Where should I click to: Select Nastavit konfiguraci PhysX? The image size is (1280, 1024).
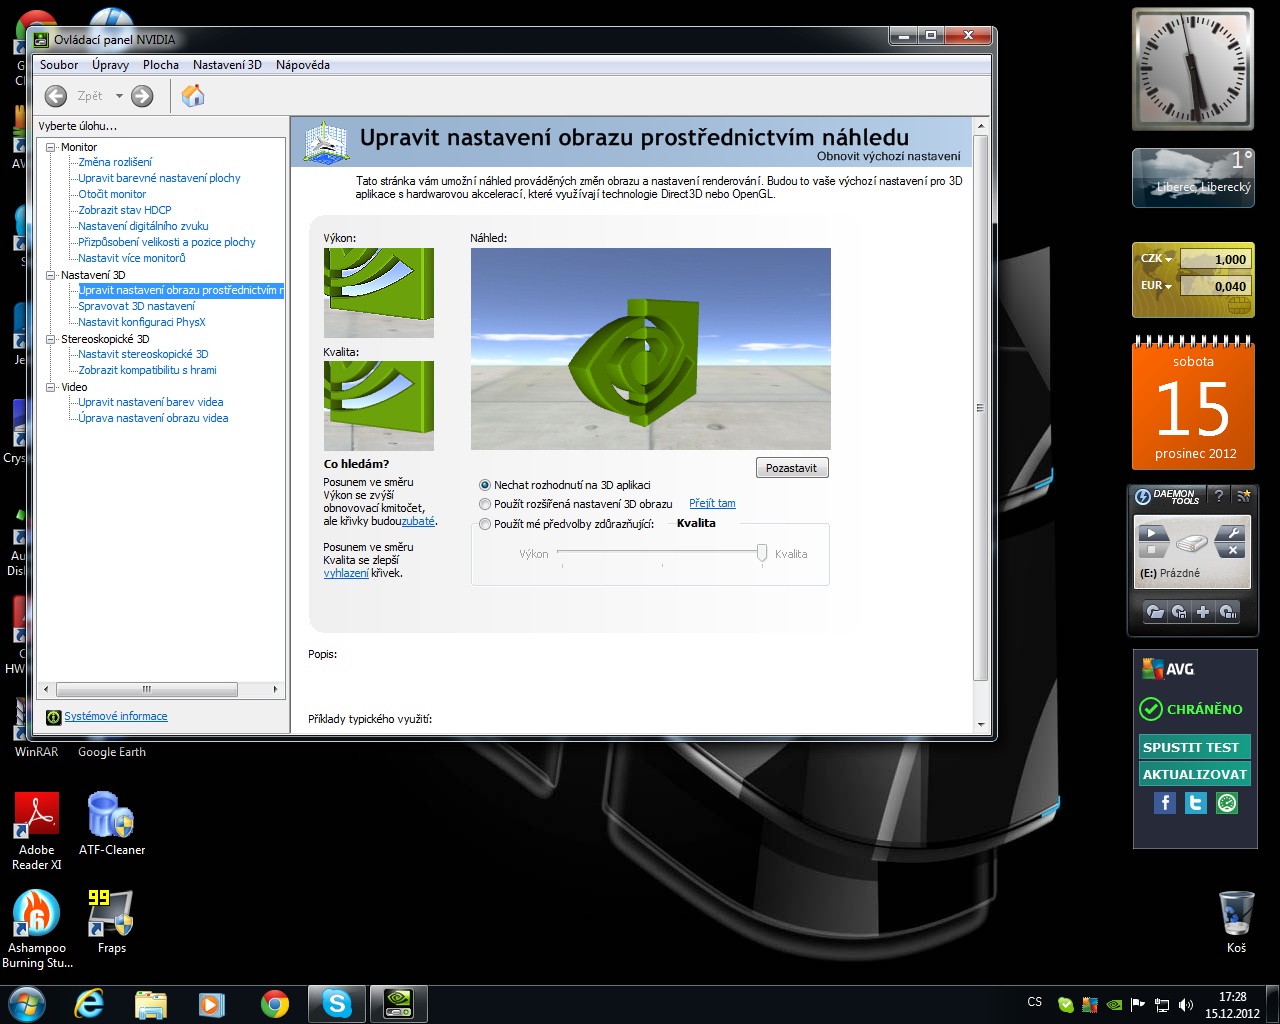(x=142, y=322)
